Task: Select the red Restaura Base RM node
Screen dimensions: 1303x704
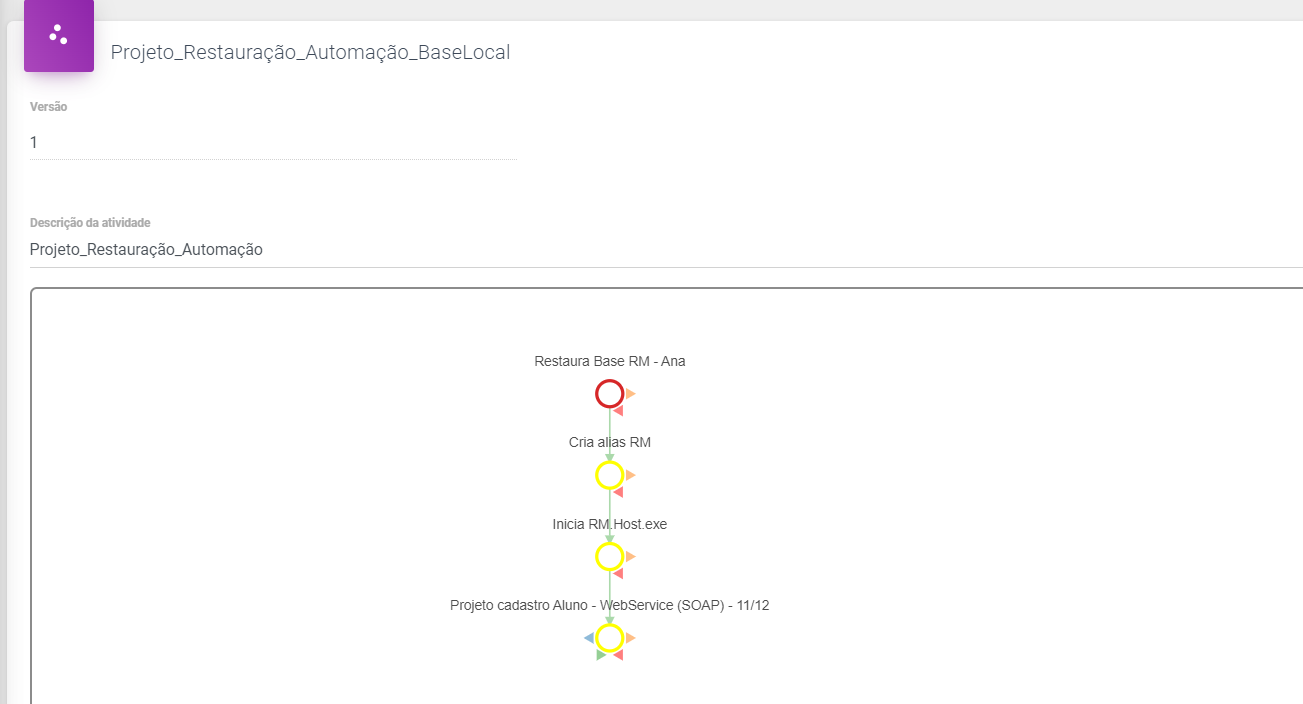Action: click(x=610, y=394)
